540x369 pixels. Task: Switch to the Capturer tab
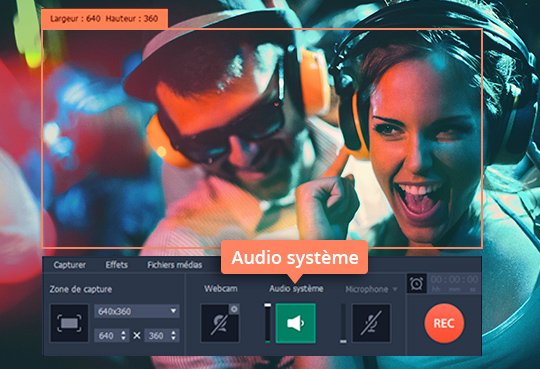[70, 265]
